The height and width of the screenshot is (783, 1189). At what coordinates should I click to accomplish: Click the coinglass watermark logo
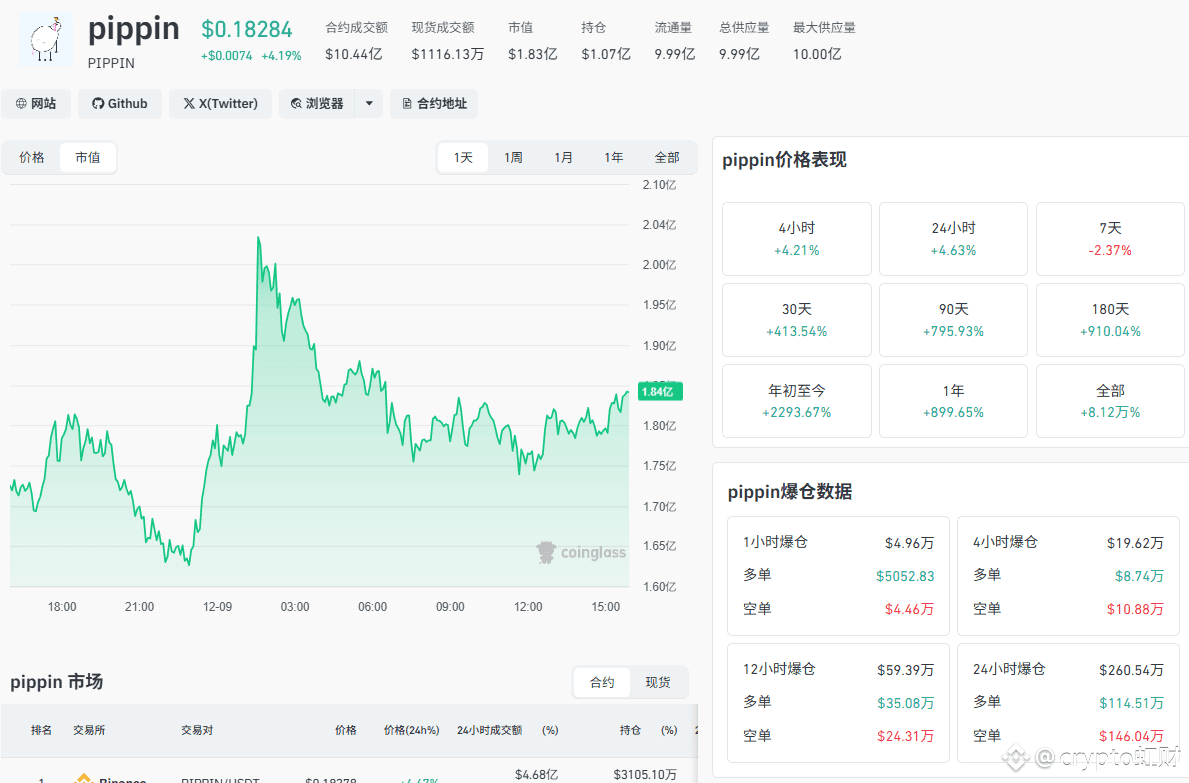[x=581, y=552]
